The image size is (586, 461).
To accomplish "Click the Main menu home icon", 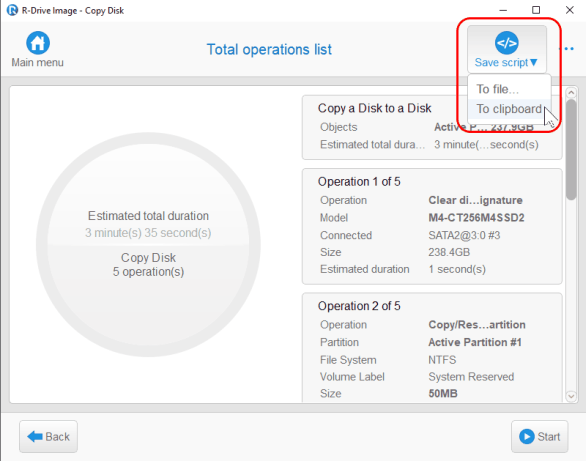I will tap(38, 43).
